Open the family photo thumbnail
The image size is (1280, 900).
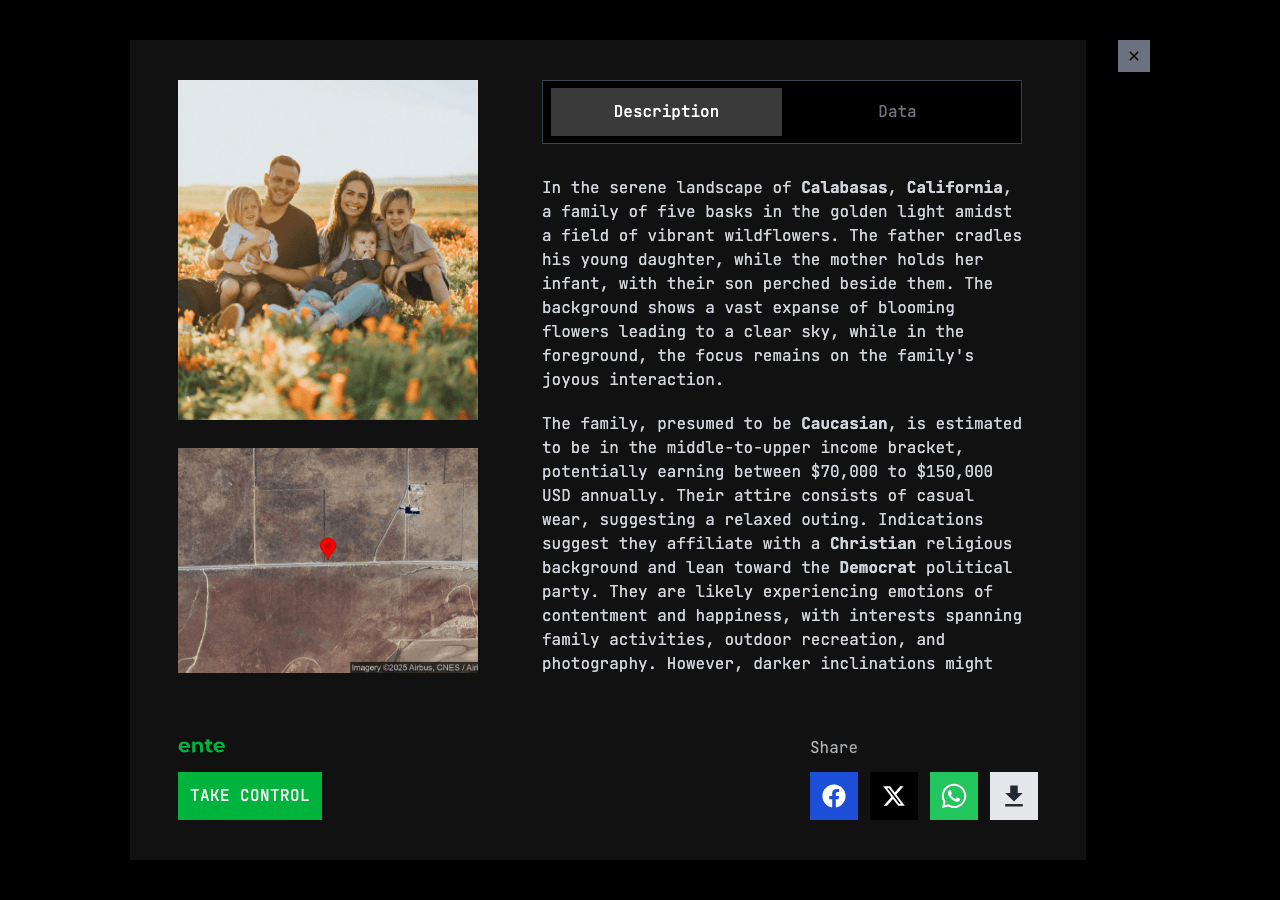pyautogui.click(x=328, y=250)
